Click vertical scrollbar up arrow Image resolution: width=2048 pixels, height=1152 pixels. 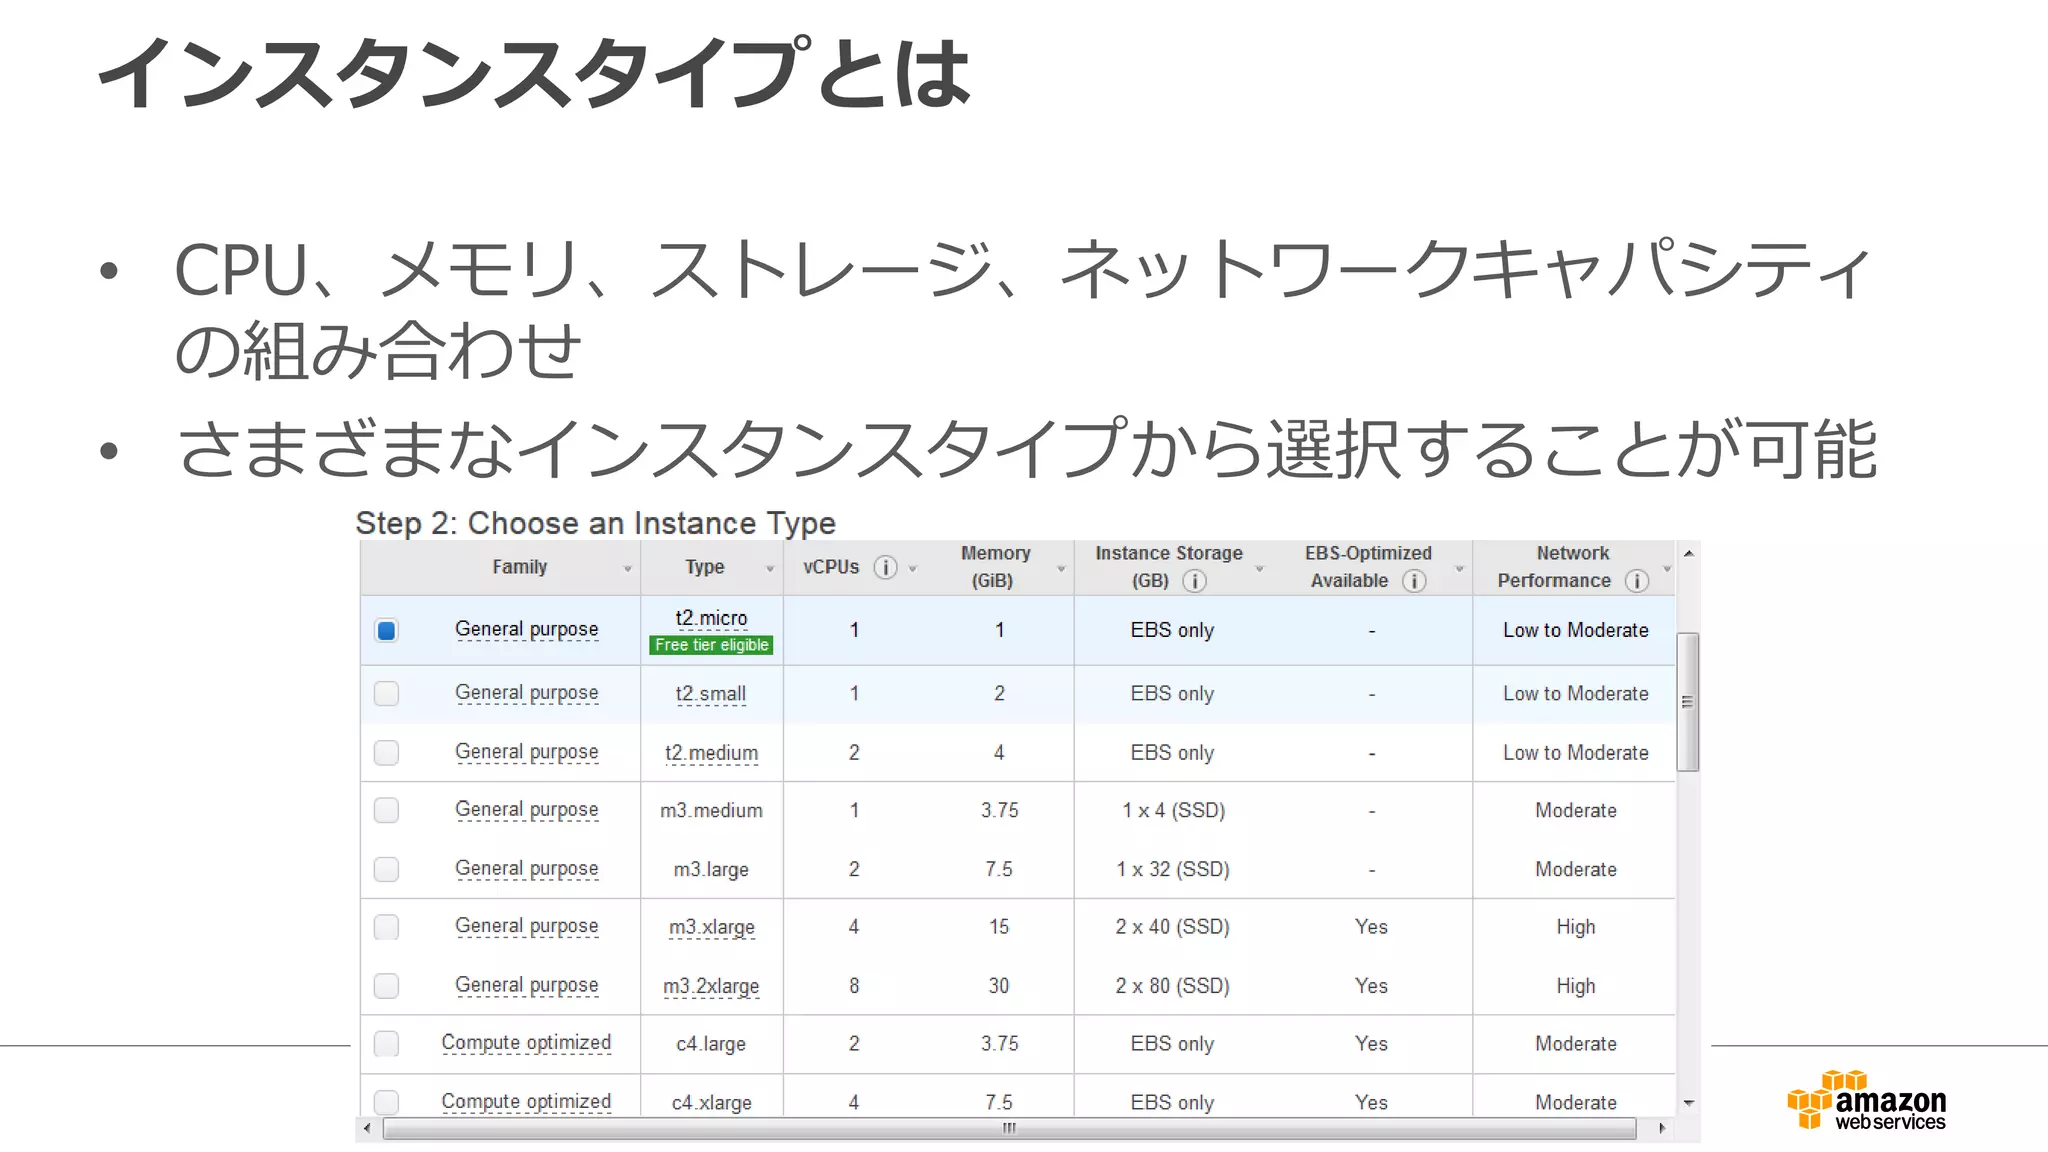point(1688,554)
